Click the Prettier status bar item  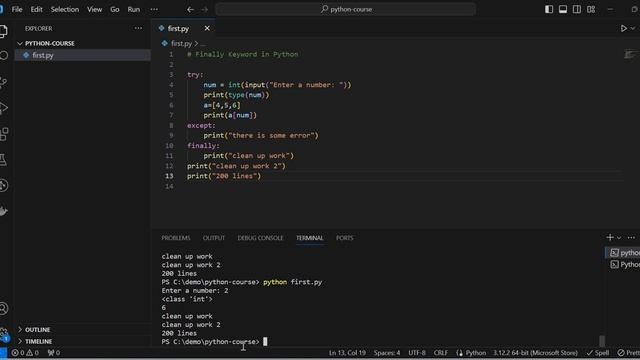click(629, 353)
